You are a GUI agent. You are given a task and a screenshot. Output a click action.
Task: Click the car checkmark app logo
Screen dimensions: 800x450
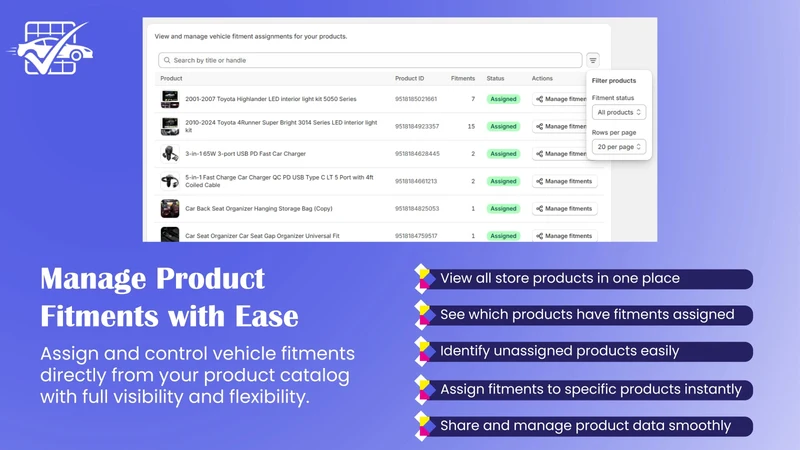[x=50, y=48]
